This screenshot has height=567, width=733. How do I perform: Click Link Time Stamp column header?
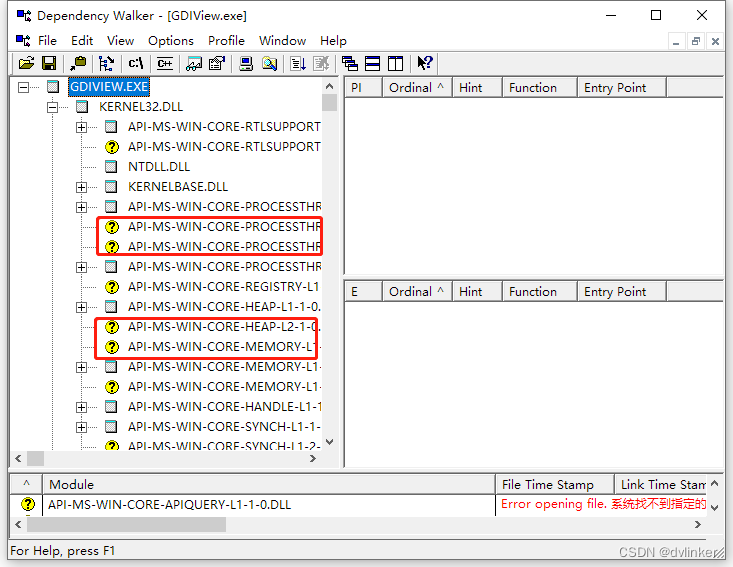click(661, 485)
